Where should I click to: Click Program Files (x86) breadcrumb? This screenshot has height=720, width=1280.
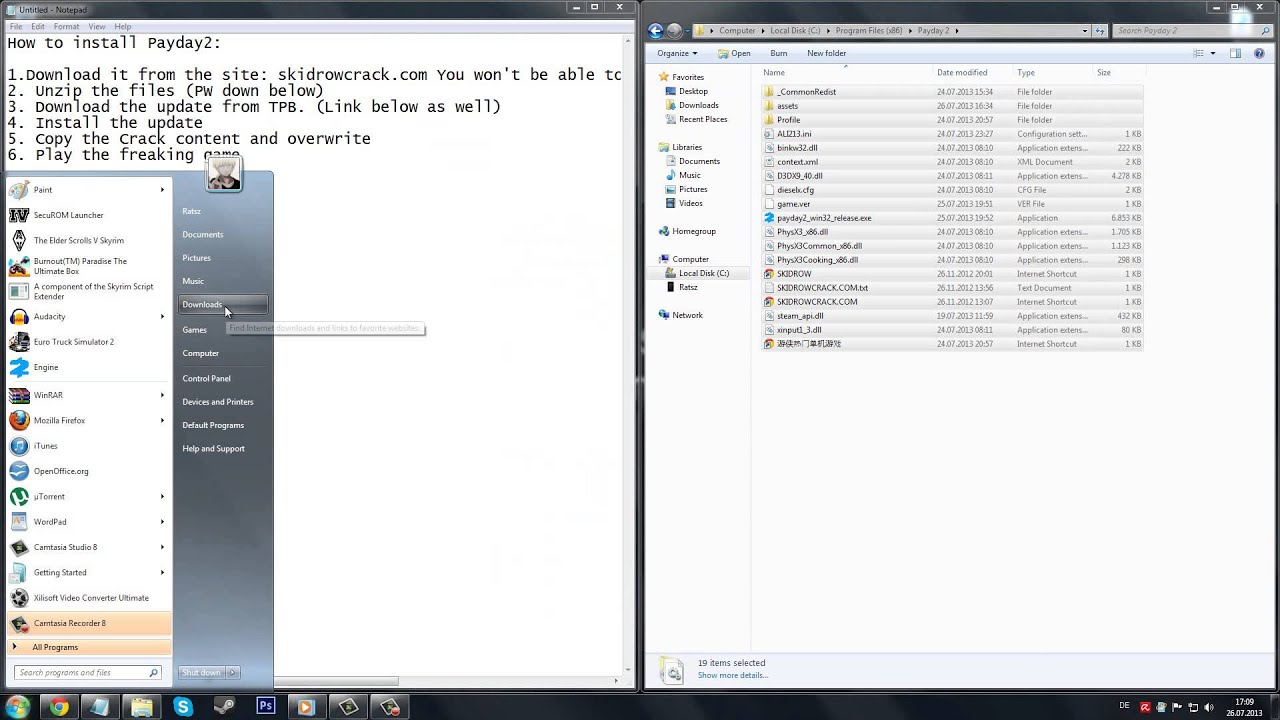point(868,31)
